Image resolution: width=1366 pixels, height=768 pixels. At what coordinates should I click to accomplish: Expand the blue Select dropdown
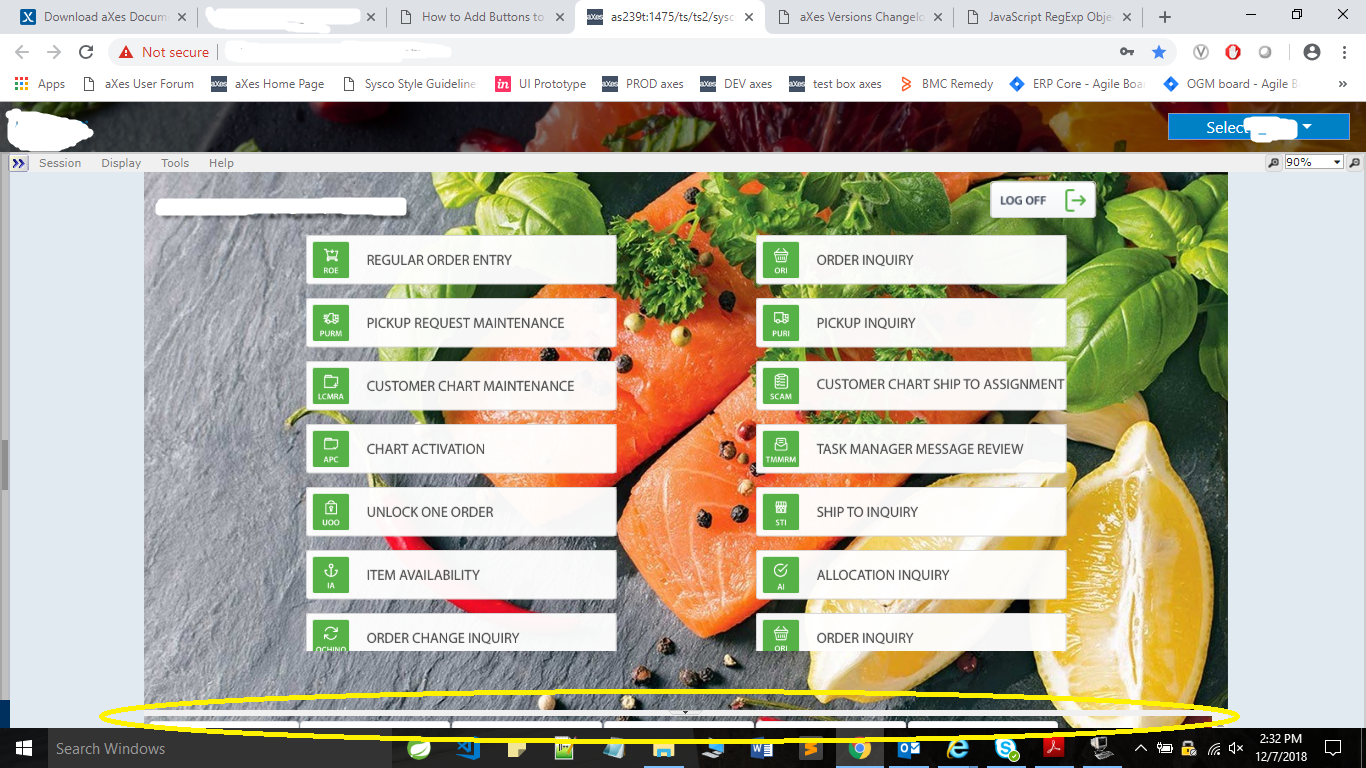pos(1258,127)
